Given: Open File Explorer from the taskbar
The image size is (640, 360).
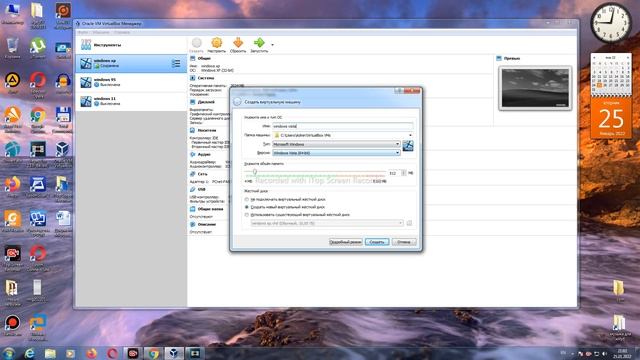Looking at the screenshot, I should (x=50, y=353).
